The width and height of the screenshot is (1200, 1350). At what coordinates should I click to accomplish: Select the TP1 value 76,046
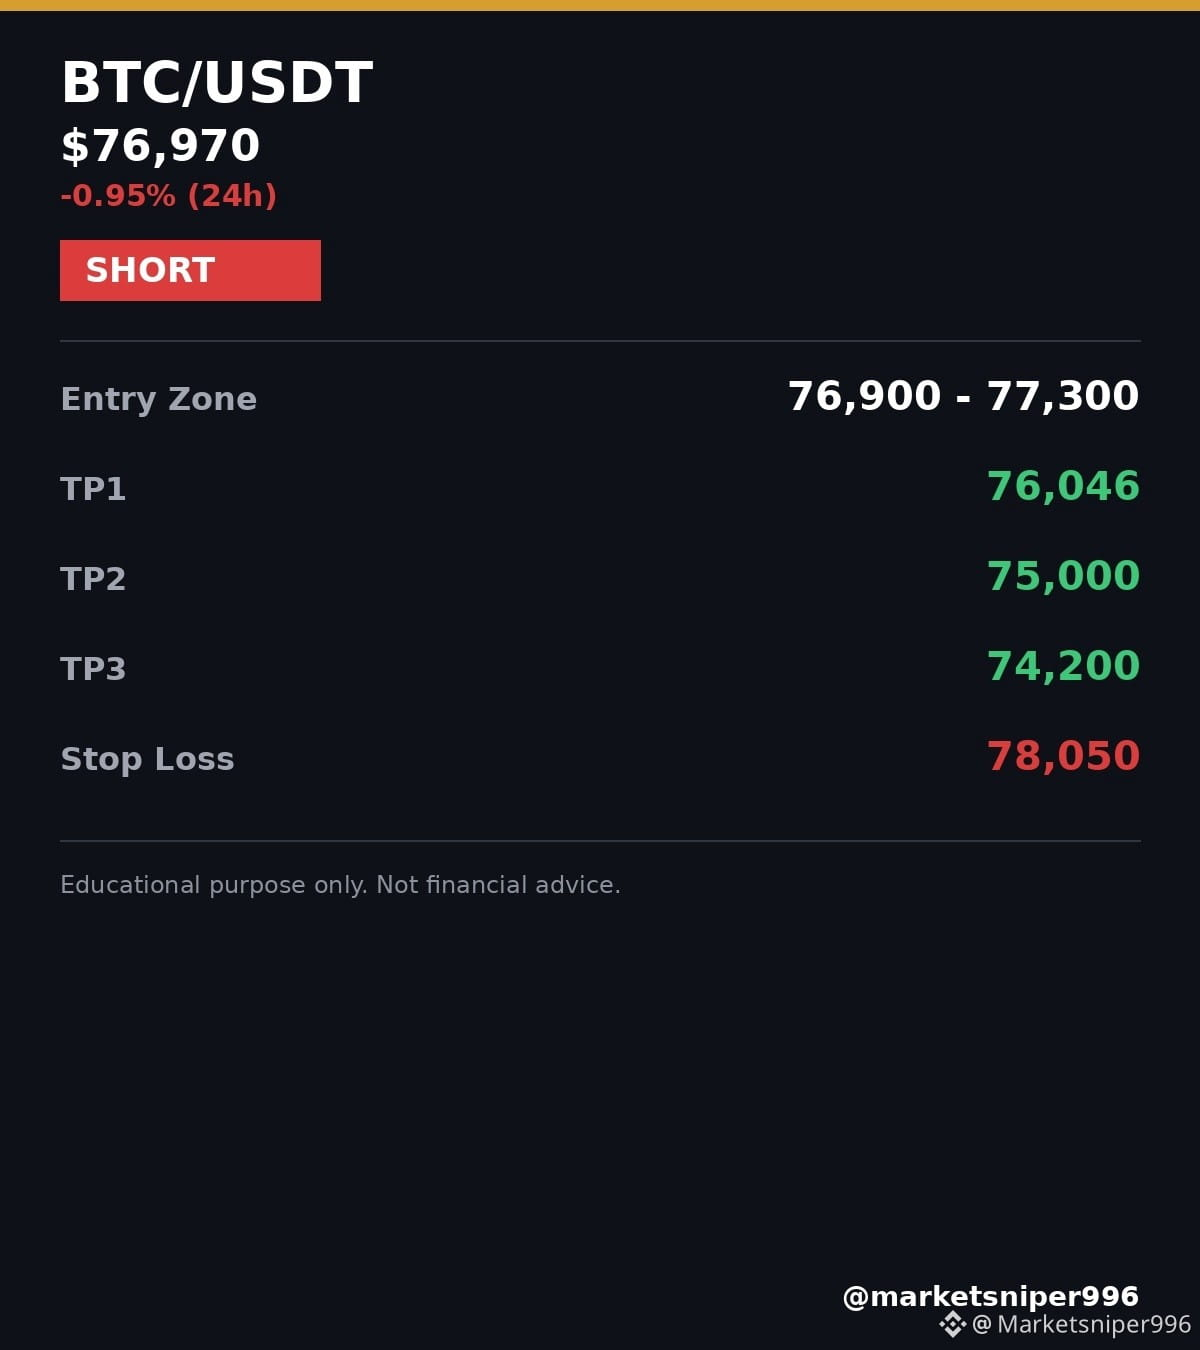(x=1064, y=486)
